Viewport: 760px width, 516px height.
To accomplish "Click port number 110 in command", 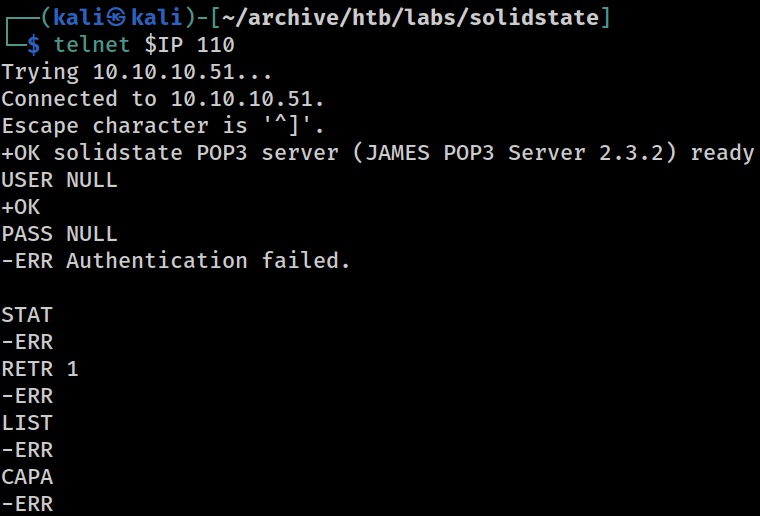I will coord(215,45).
